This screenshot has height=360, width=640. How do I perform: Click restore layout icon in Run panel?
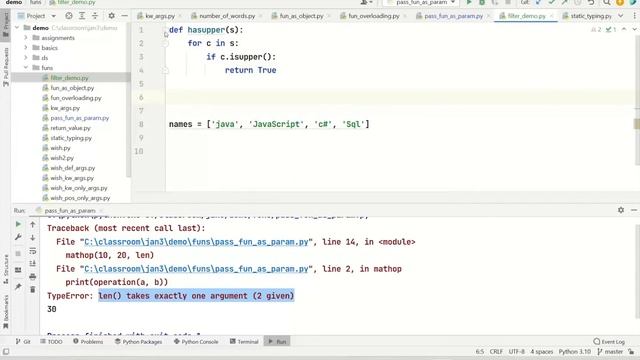coord(18,270)
